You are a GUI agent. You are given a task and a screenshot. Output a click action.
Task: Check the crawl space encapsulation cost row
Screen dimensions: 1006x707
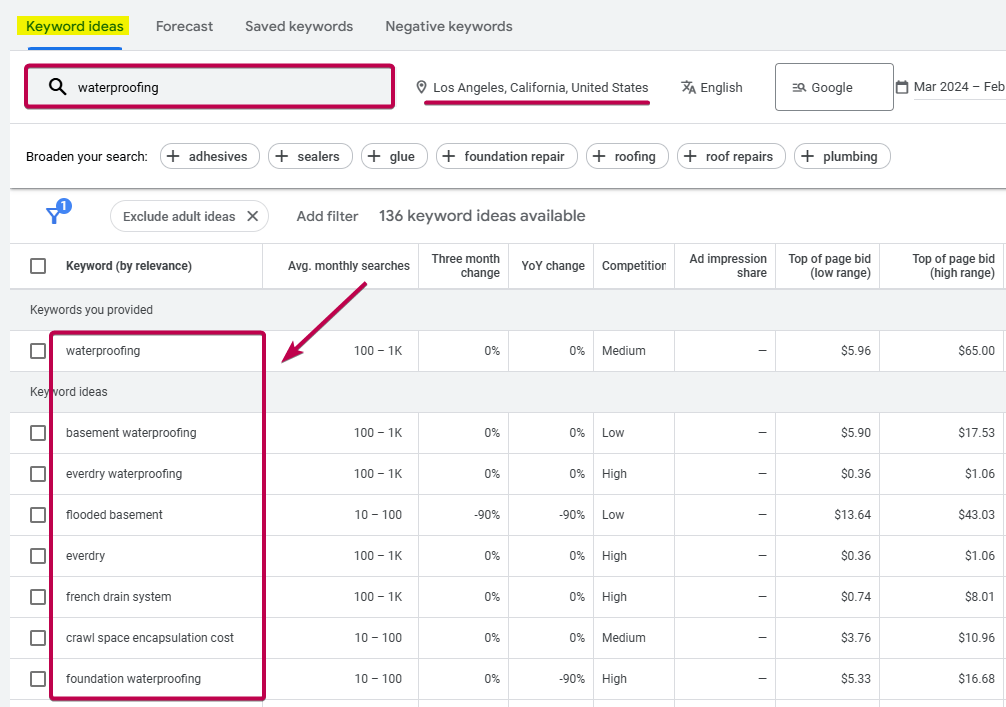pyautogui.click(x=38, y=638)
